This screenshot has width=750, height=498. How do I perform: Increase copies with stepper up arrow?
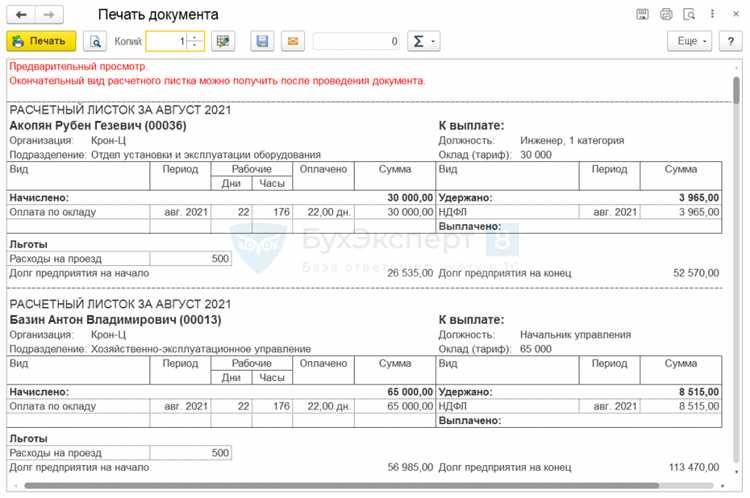click(195, 37)
